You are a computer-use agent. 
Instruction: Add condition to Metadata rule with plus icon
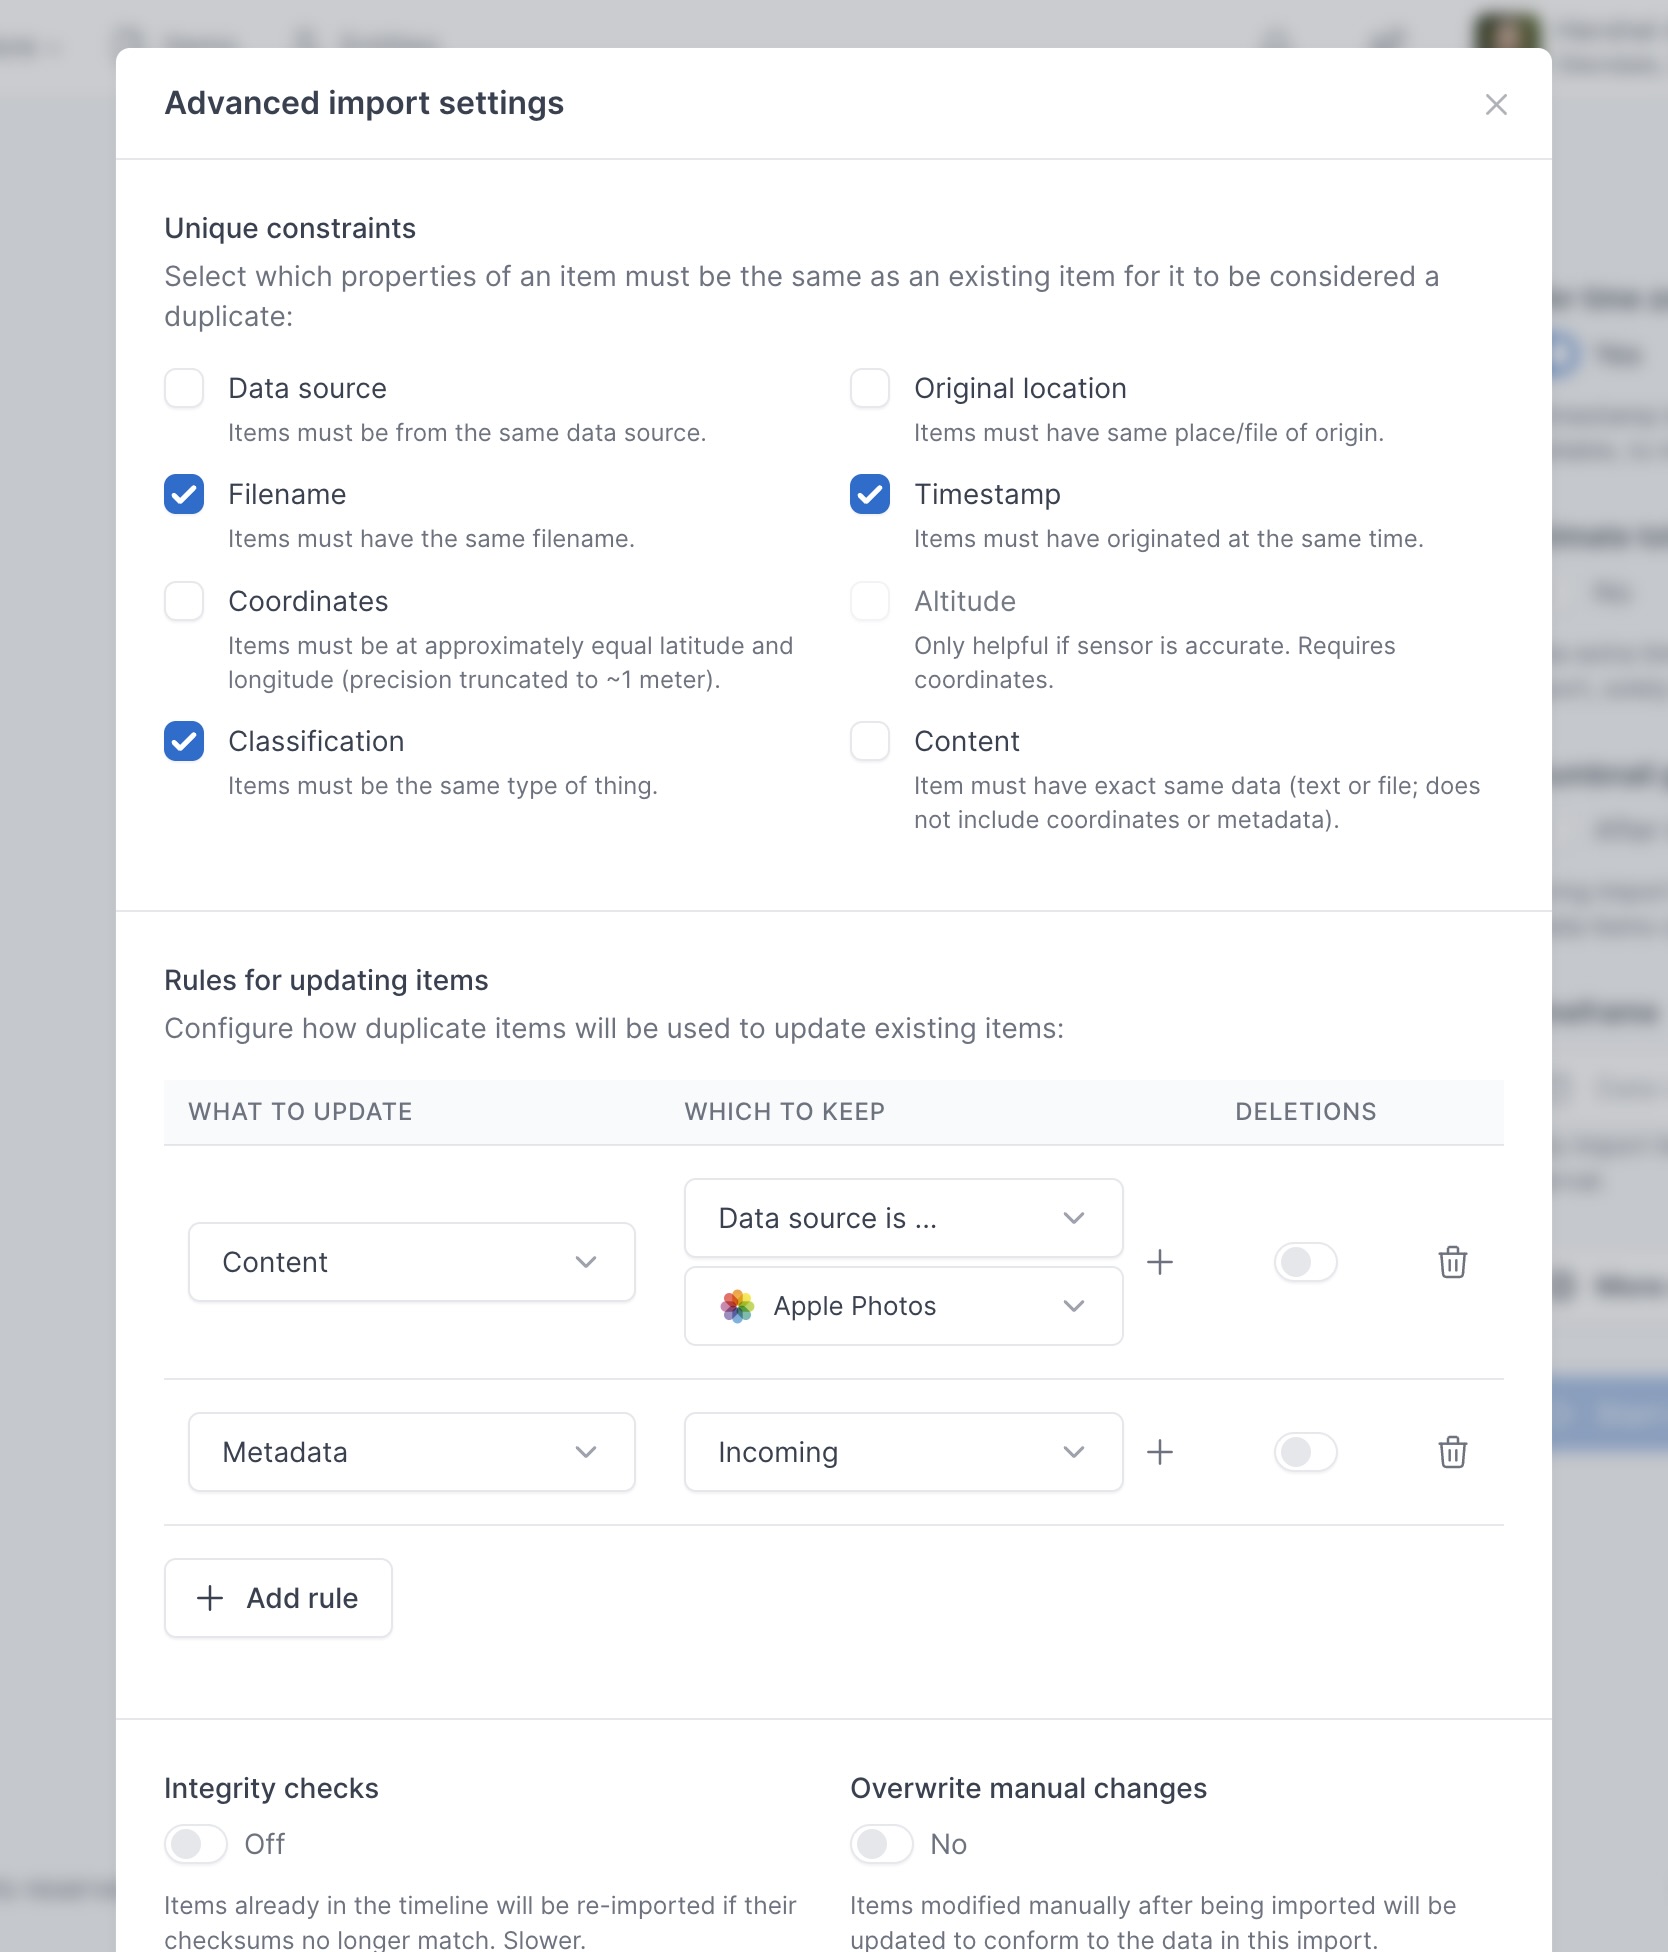tap(1160, 1452)
